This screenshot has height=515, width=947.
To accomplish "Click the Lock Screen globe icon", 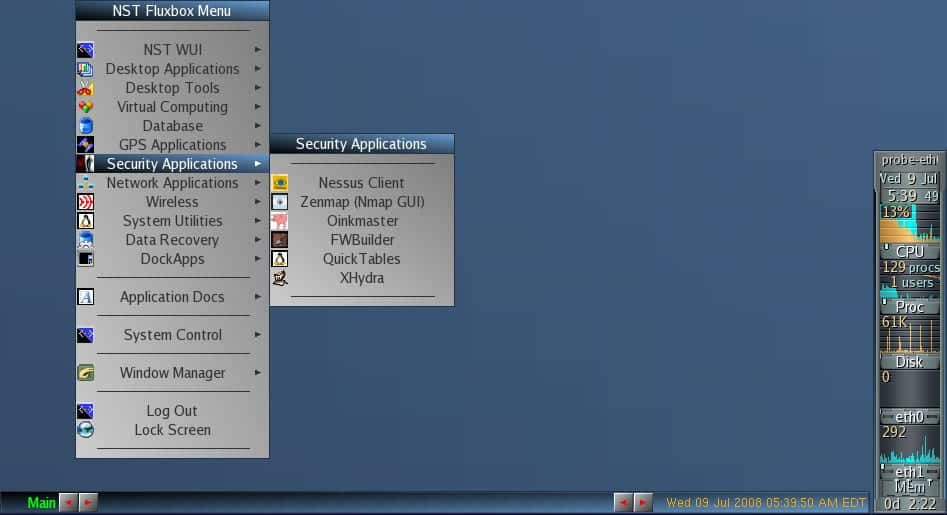I will click(x=85, y=430).
